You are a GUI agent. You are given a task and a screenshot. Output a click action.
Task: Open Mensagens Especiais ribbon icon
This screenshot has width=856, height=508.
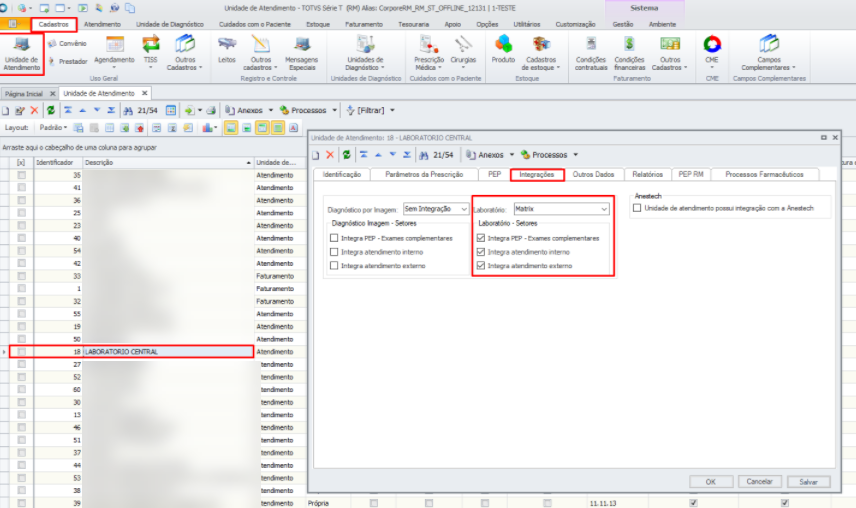(x=301, y=53)
